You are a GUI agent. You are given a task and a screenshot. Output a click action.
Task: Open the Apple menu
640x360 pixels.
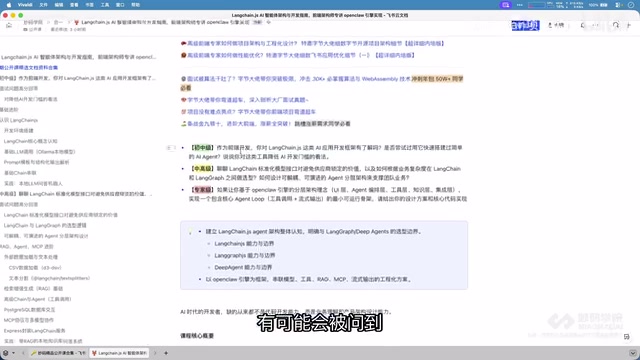(x=9, y=5)
